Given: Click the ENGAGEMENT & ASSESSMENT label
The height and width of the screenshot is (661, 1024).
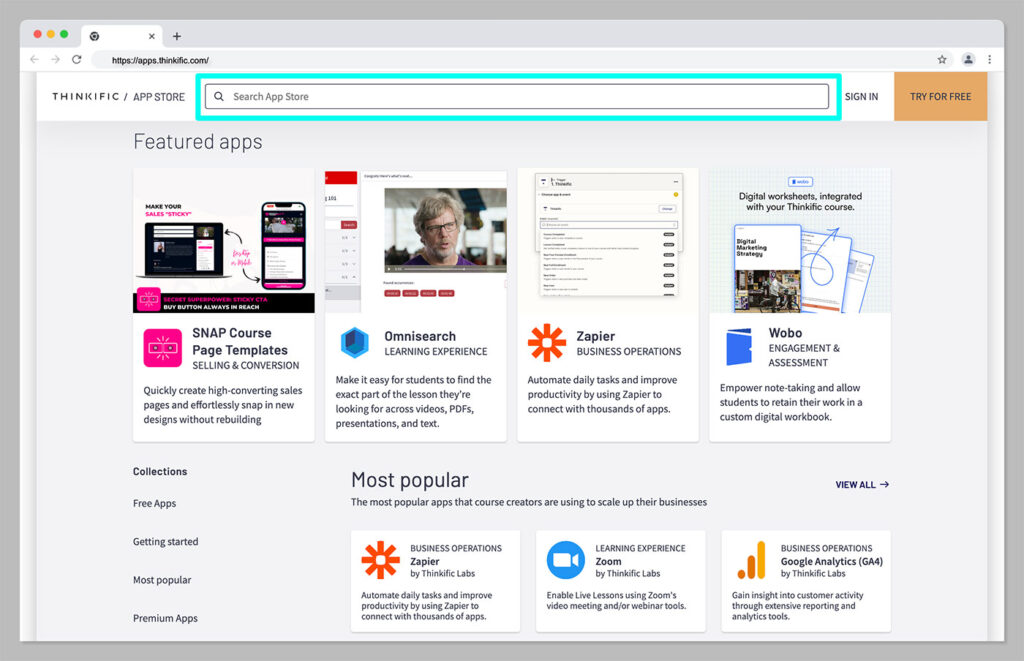Looking at the screenshot, I should (x=804, y=355).
